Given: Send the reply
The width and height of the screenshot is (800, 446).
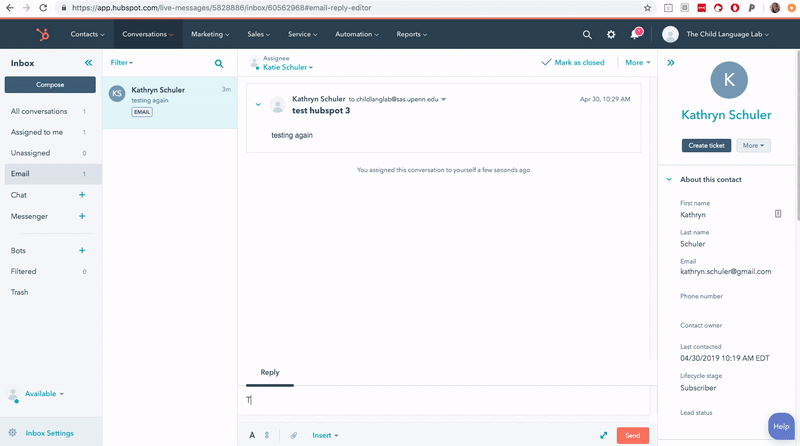Looking at the screenshot, I should click(633, 435).
